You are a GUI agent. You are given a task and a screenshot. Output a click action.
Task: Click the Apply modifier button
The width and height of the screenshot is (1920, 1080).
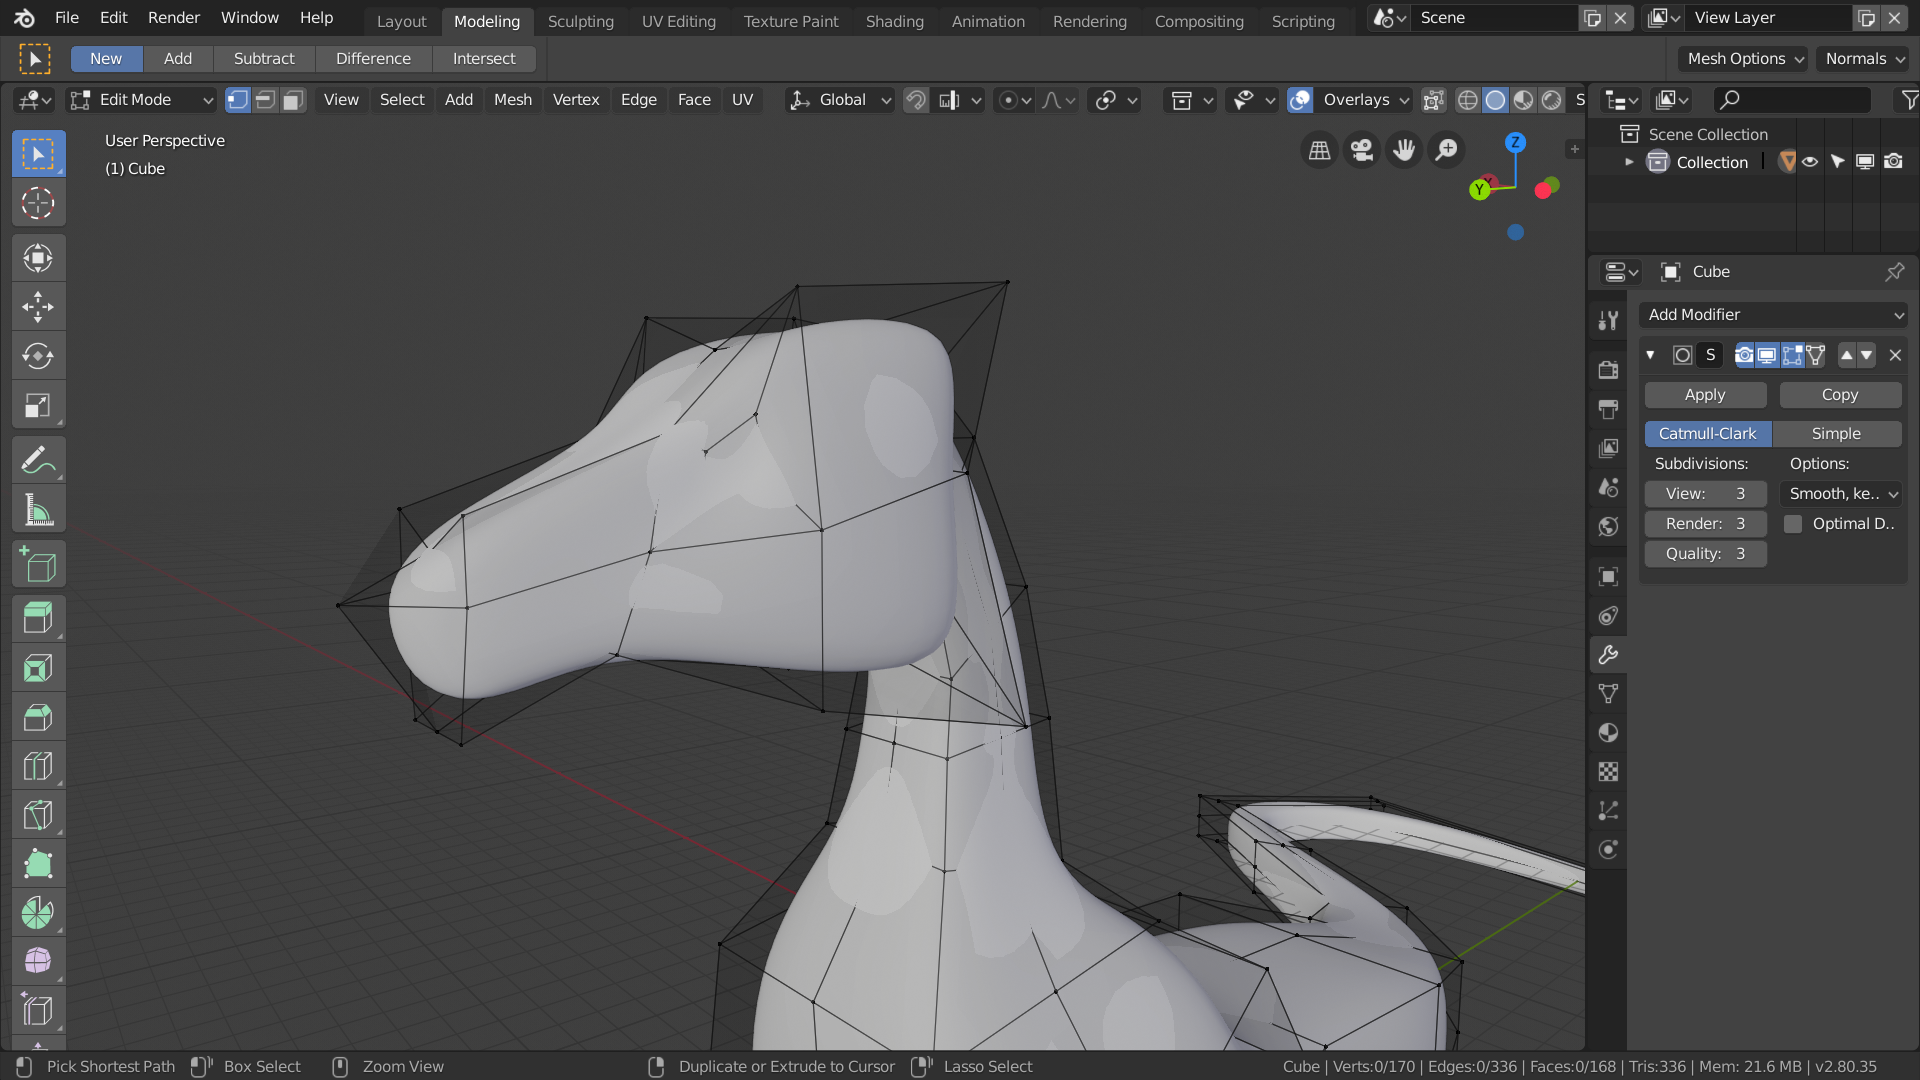1705,395
